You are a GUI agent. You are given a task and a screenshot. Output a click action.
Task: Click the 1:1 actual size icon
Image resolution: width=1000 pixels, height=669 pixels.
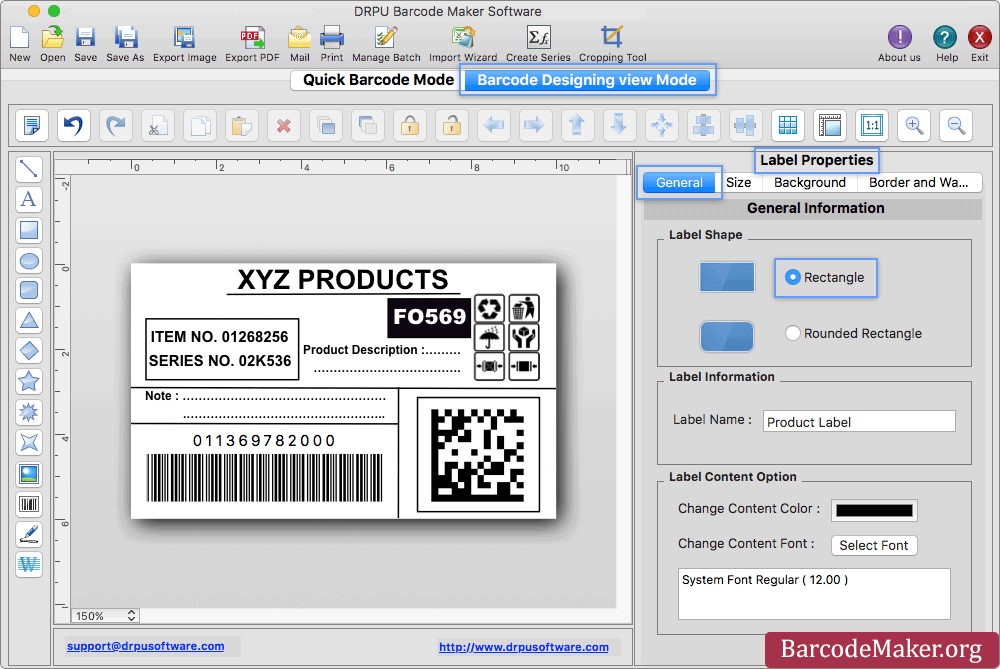pyautogui.click(x=872, y=125)
